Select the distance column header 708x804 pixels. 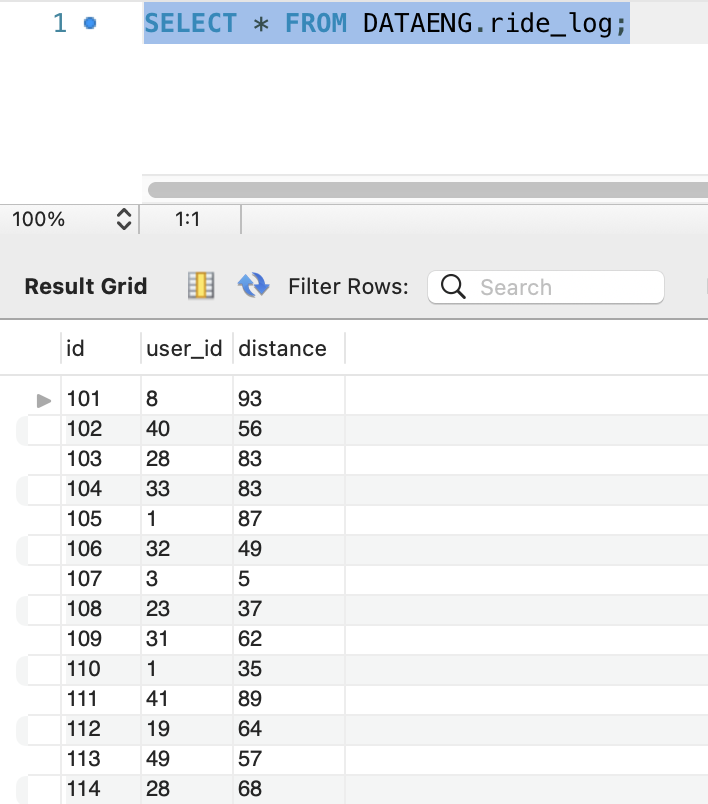(x=282, y=348)
